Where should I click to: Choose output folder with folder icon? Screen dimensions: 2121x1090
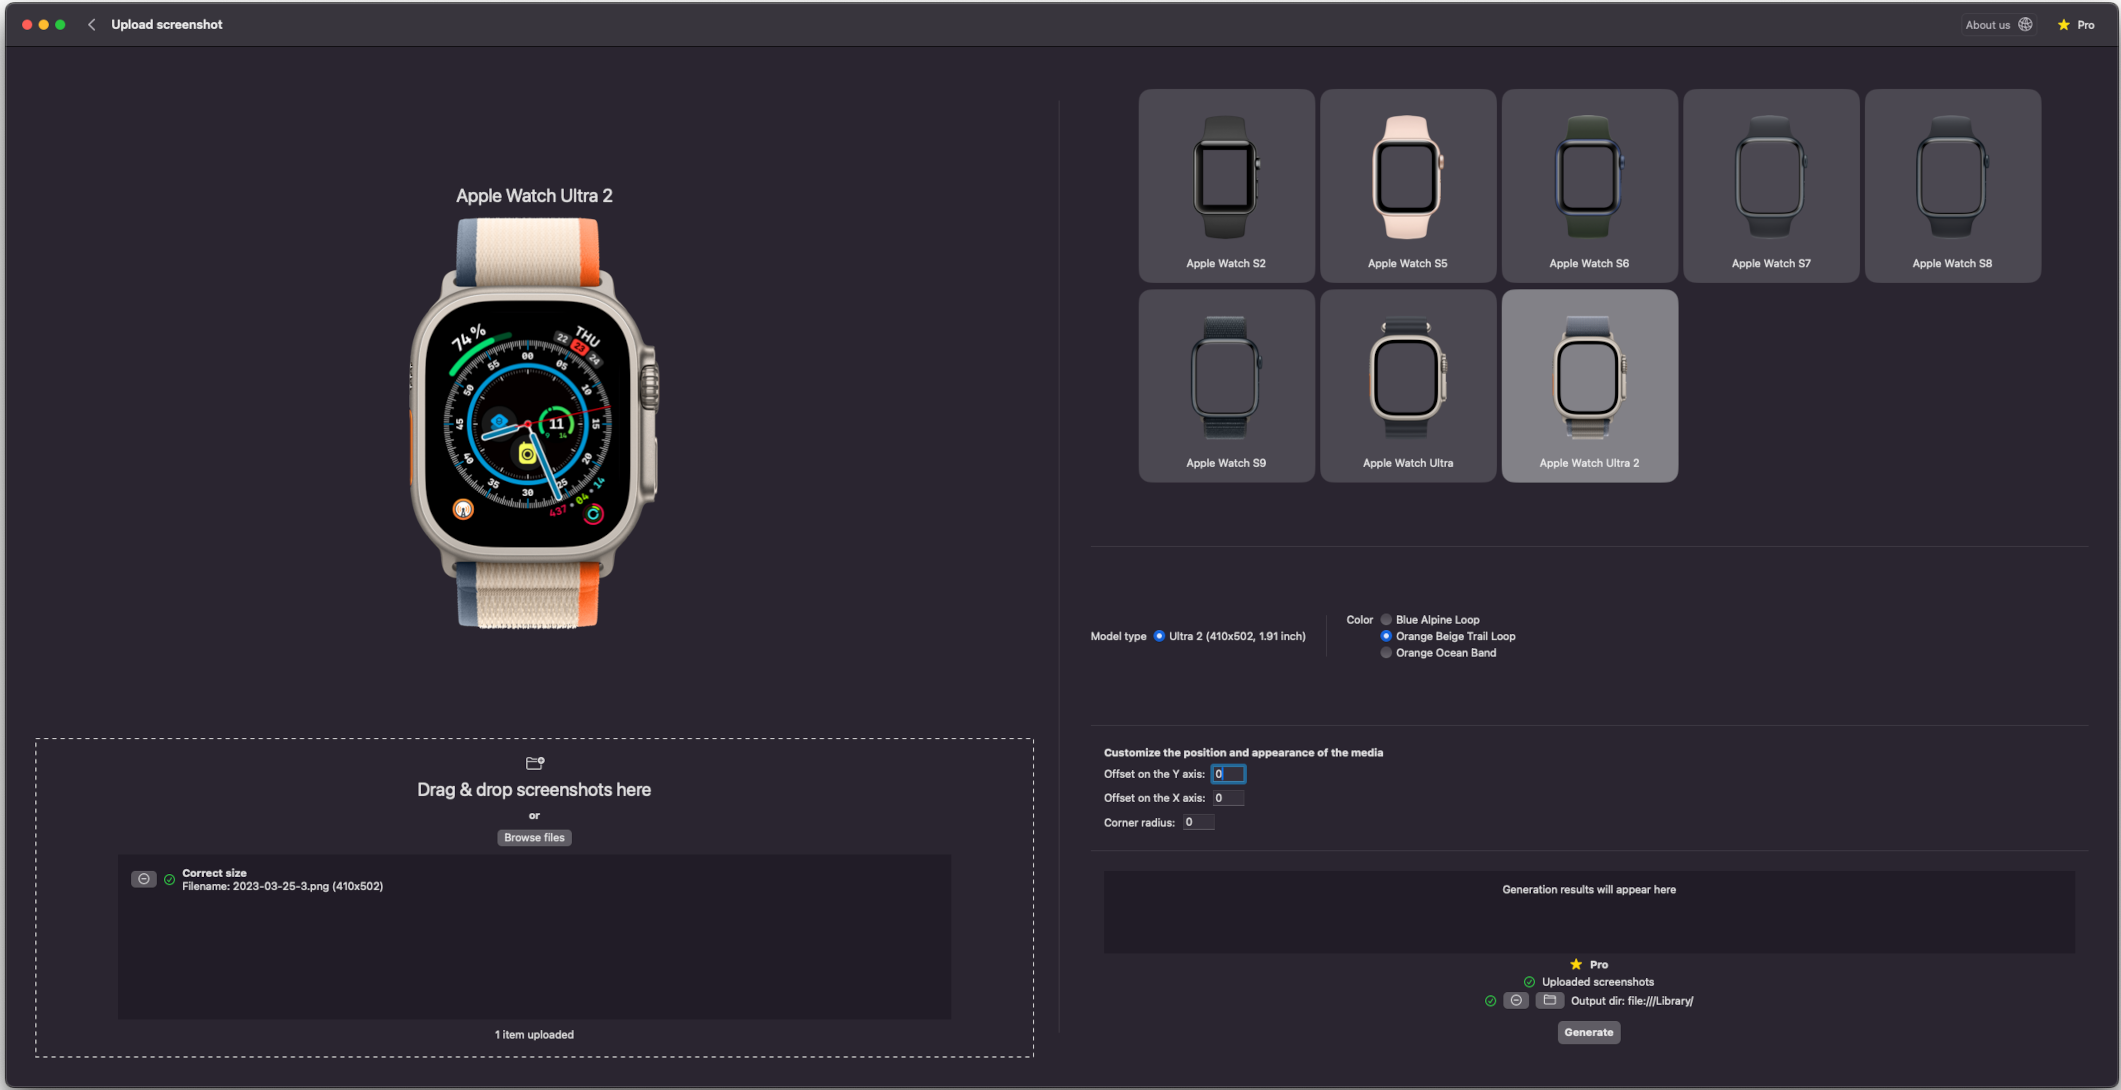coord(1549,1000)
